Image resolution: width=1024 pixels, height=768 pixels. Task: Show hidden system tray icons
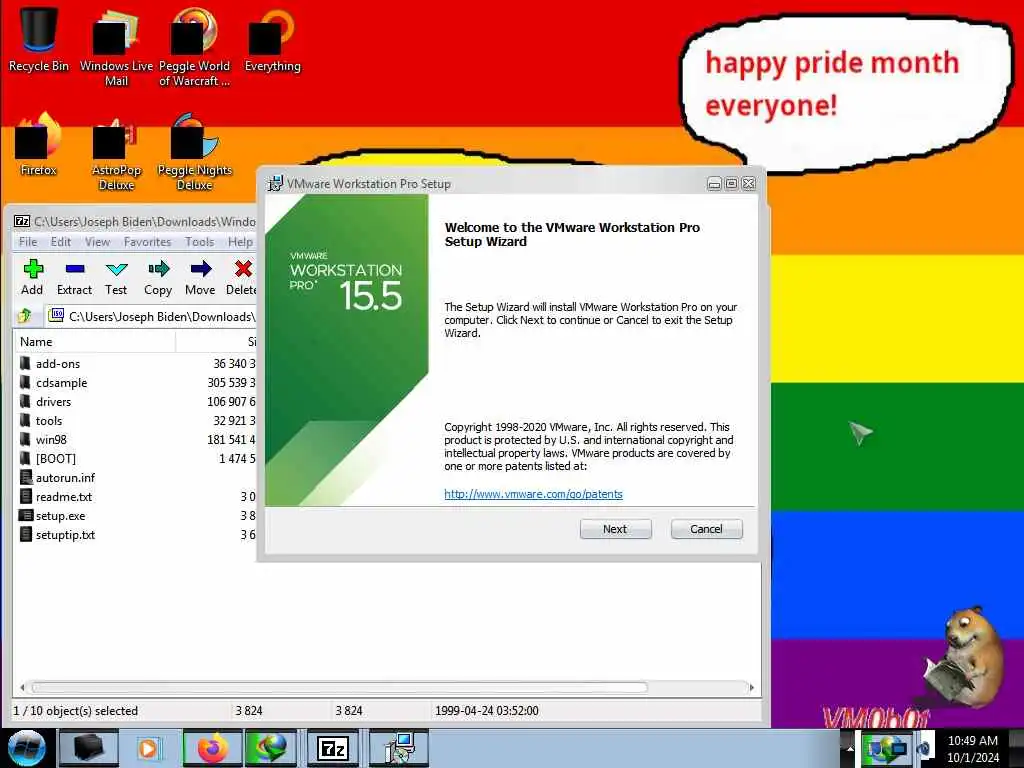pos(850,748)
